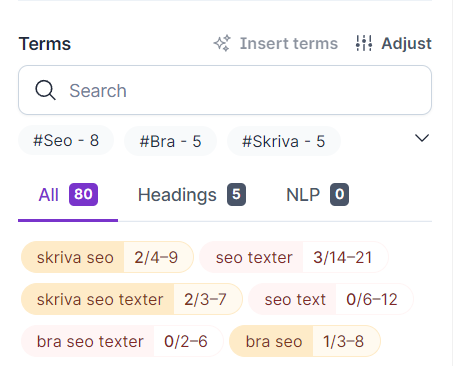Click the Terms heading
453x366 pixels.
45,44
